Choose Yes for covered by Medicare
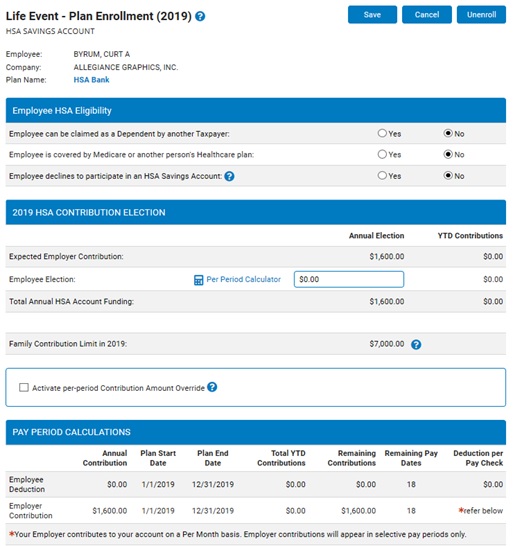This screenshot has height=546, width=513. pyautogui.click(x=382, y=154)
